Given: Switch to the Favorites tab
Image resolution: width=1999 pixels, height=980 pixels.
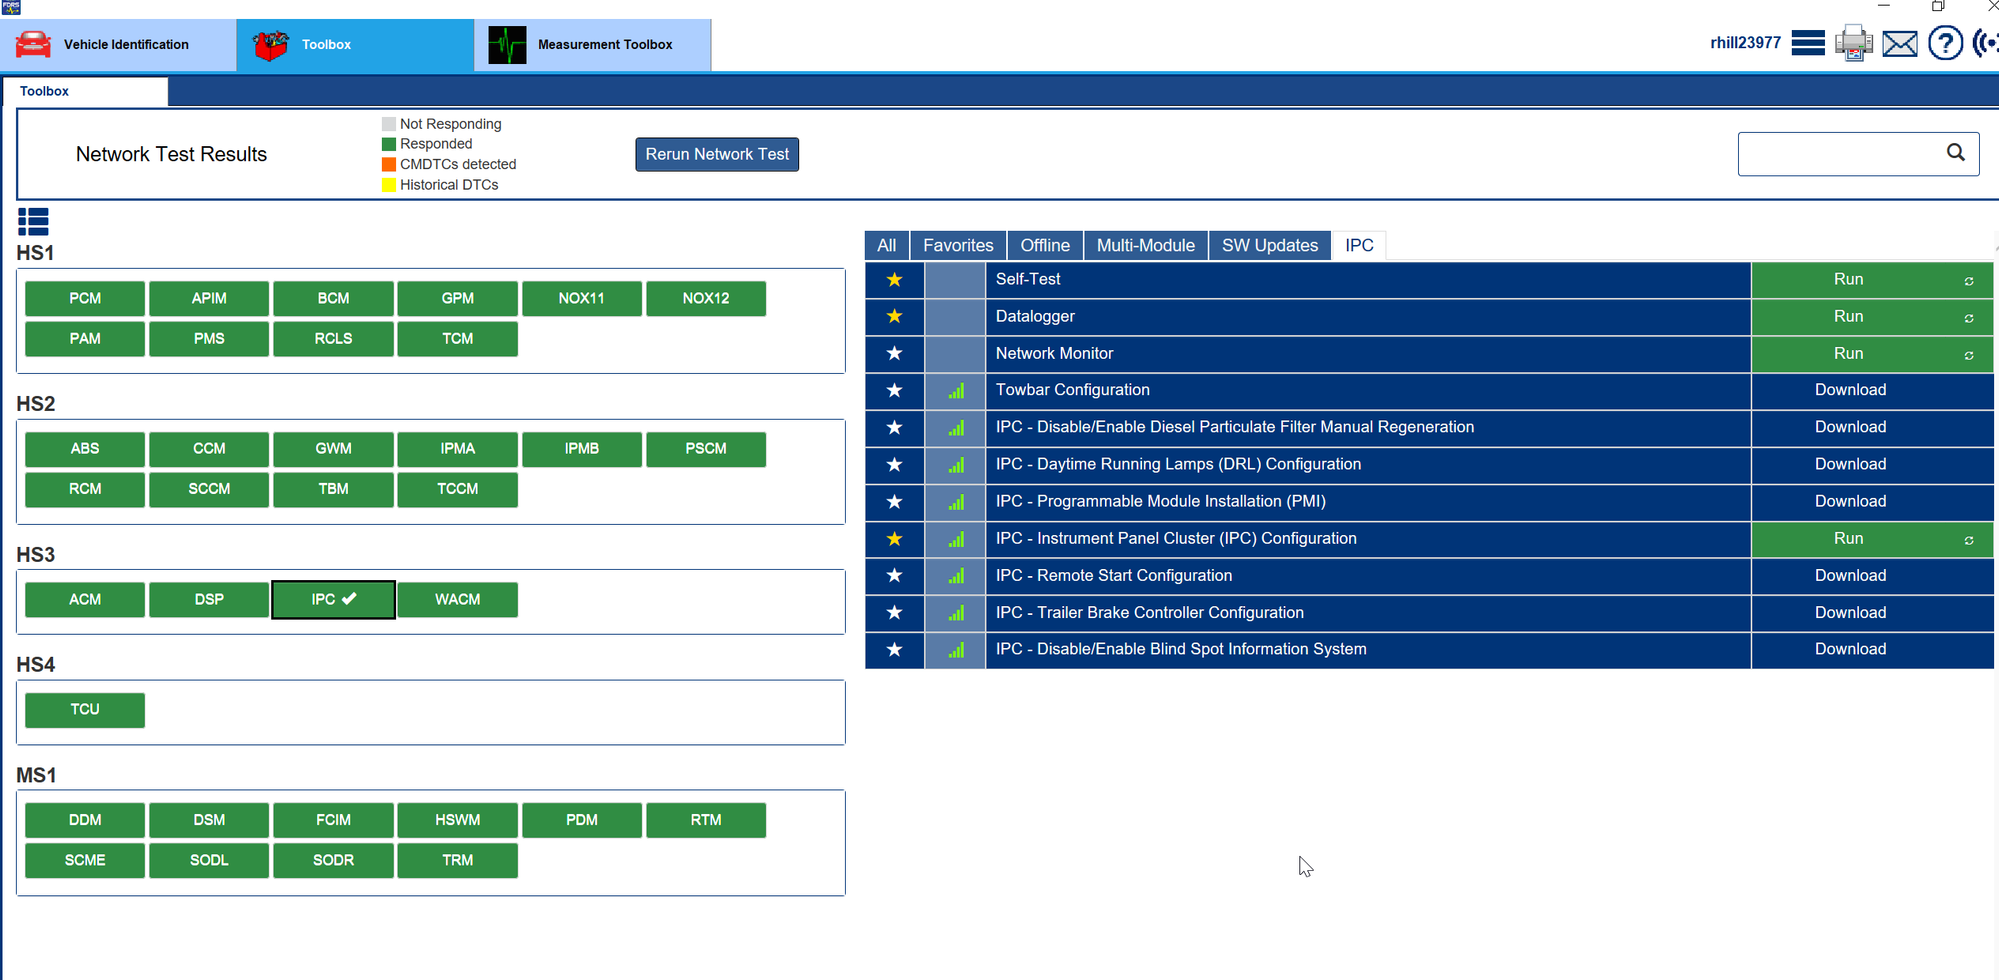Looking at the screenshot, I should pyautogui.click(x=957, y=245).
